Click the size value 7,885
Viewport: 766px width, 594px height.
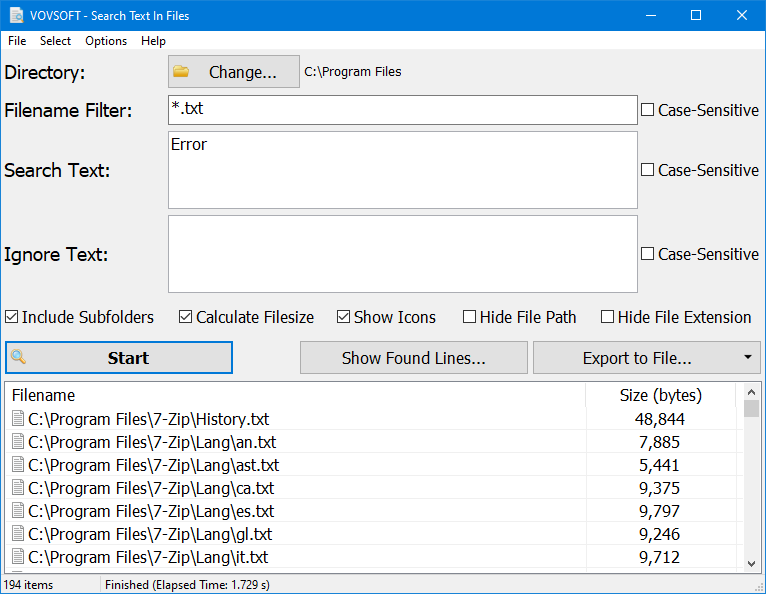click(x=660, y=442)
